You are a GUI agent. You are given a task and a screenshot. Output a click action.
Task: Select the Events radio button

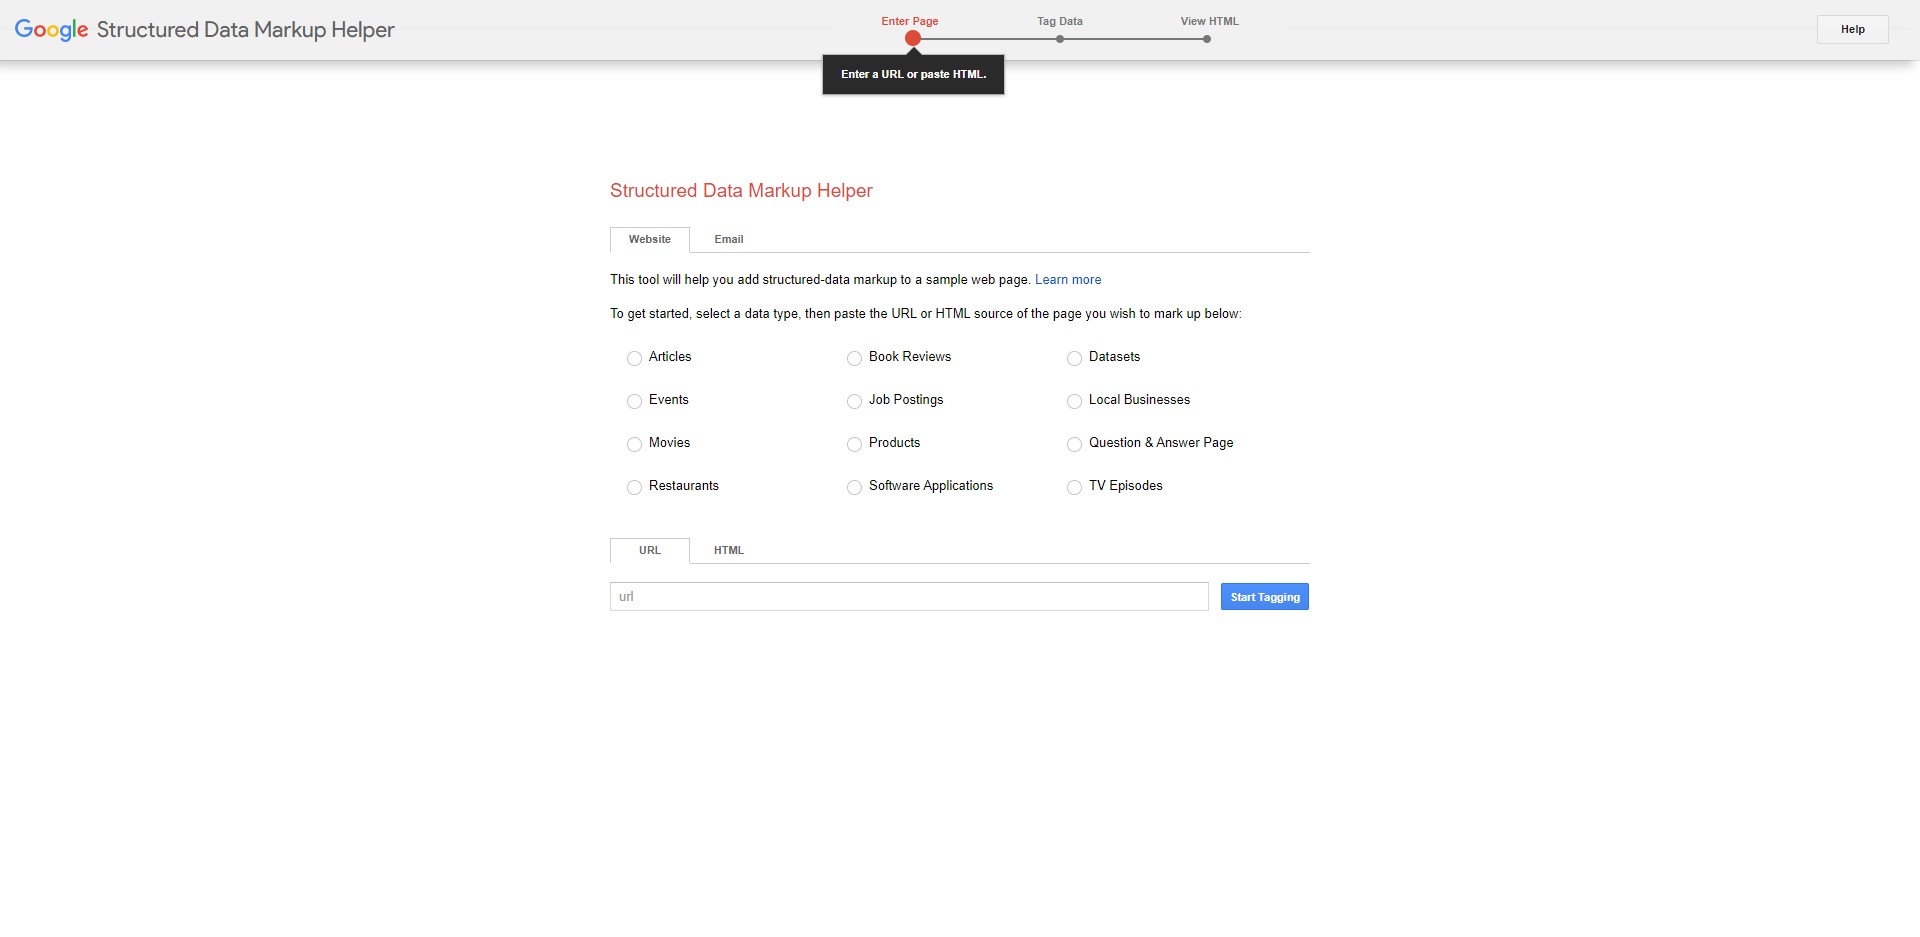[634, 401]
